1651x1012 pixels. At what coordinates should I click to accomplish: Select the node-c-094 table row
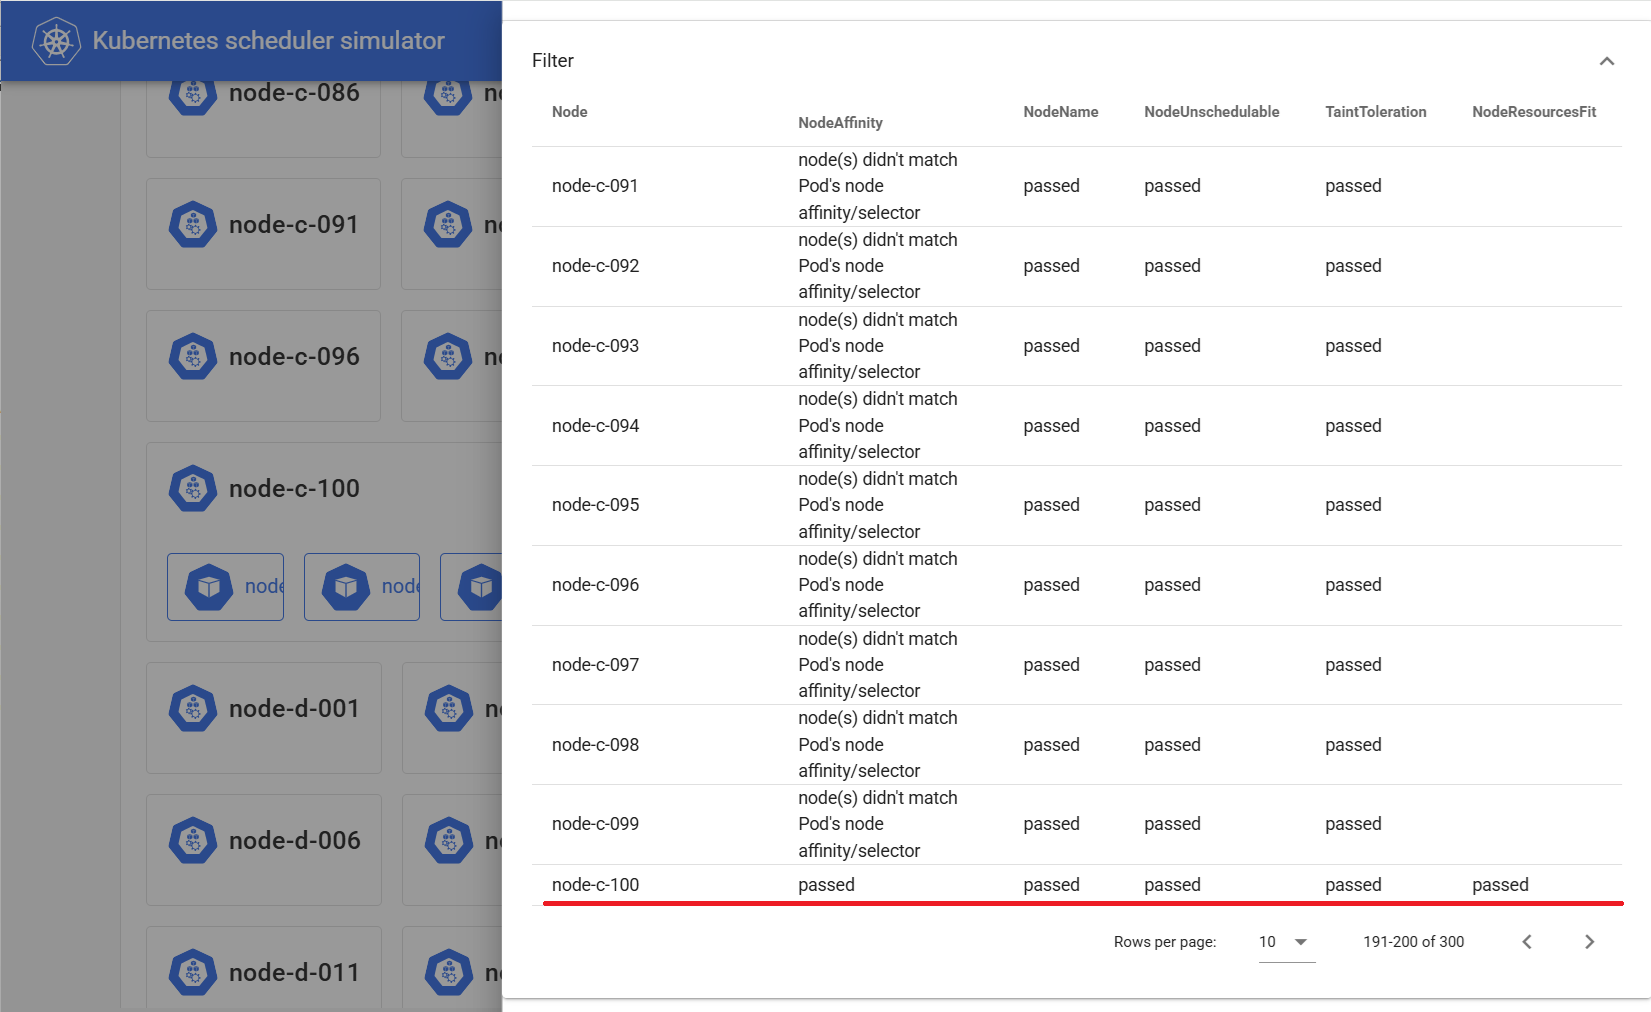[x=1077, y=426]
